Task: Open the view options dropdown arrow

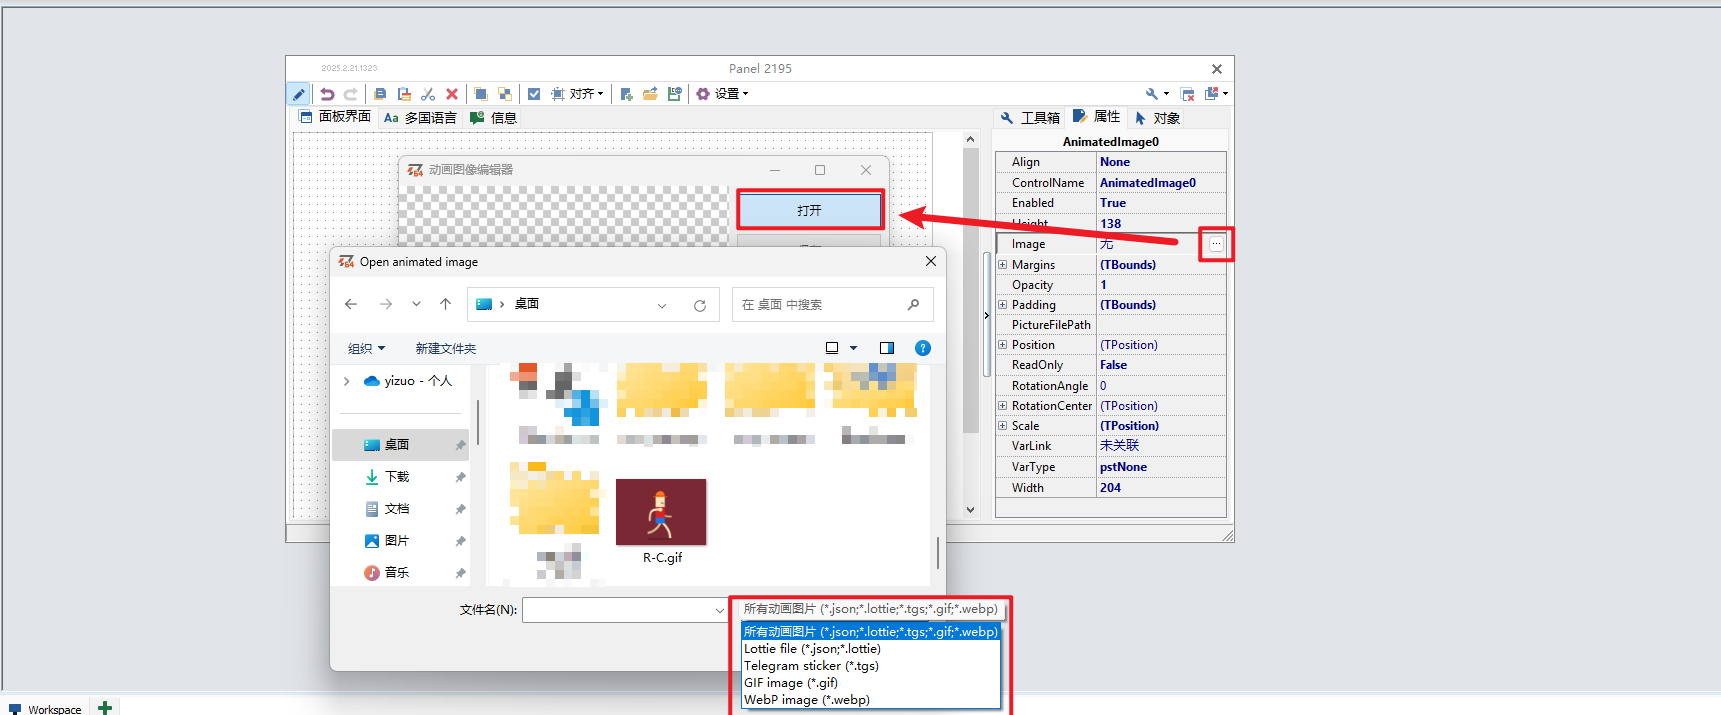Action: pos(854,348)
